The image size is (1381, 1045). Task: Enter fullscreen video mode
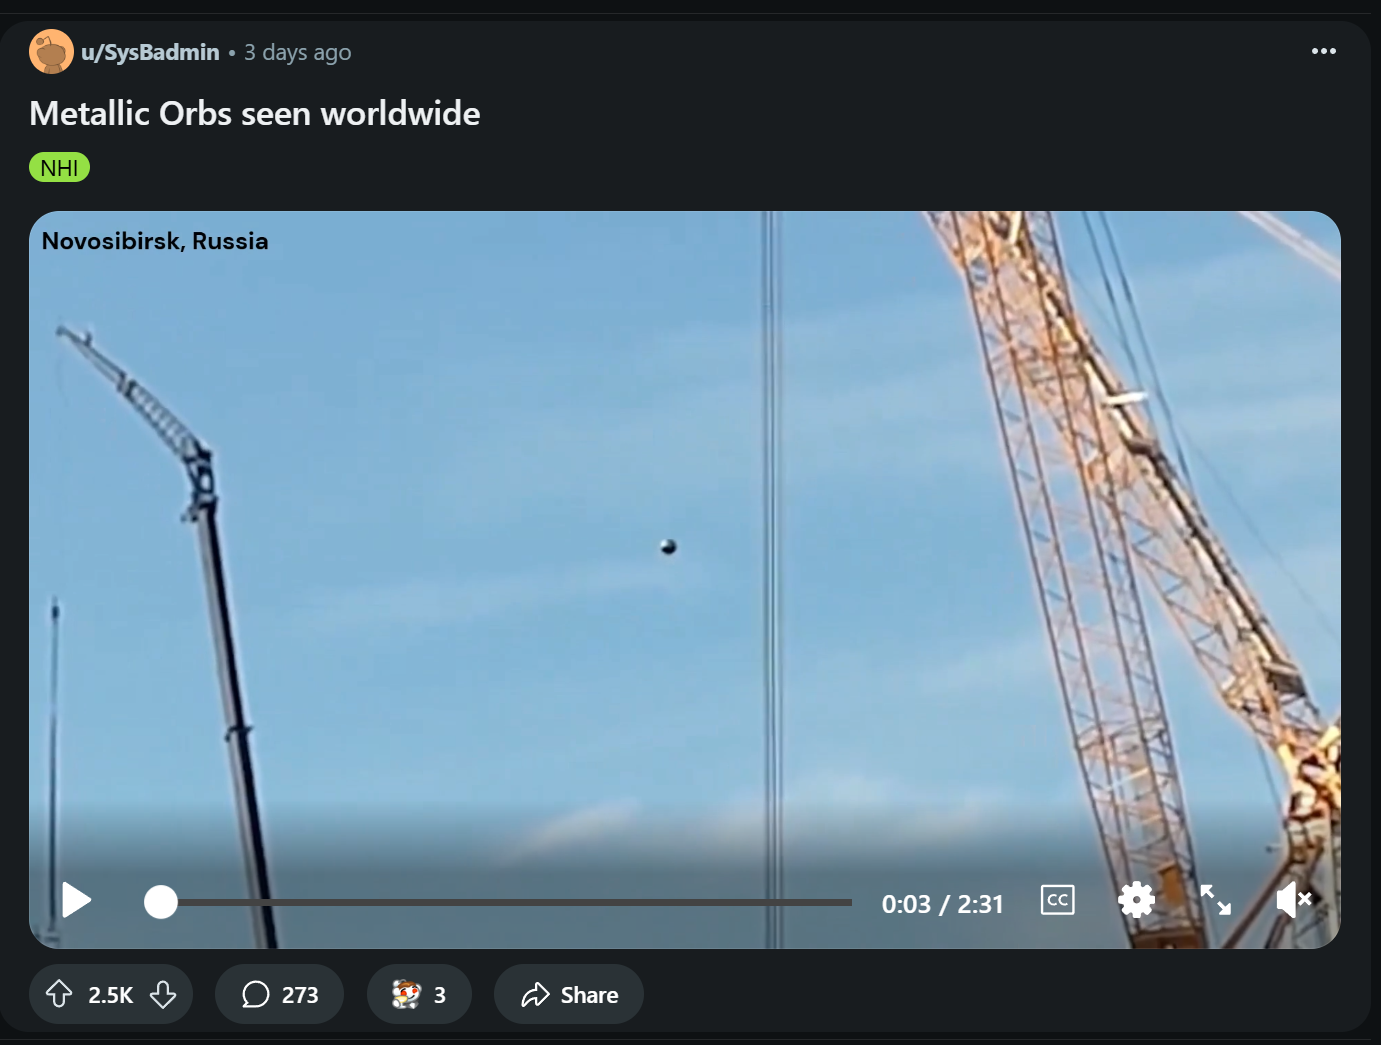(x=1215, y=900)
